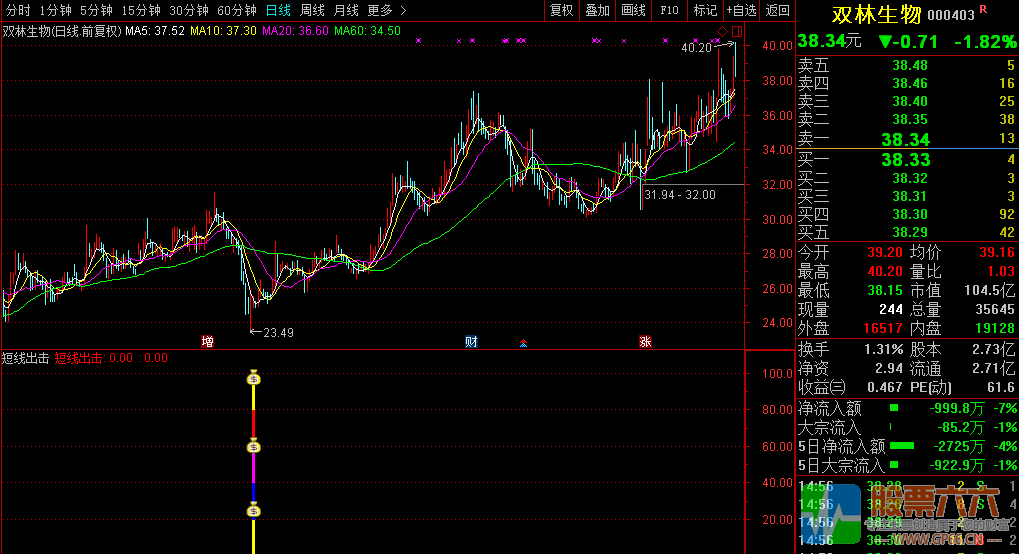Toggle the 叠加 overlay option
Image resolution: width=1019 pixels, height=554 pixels.
597,10
